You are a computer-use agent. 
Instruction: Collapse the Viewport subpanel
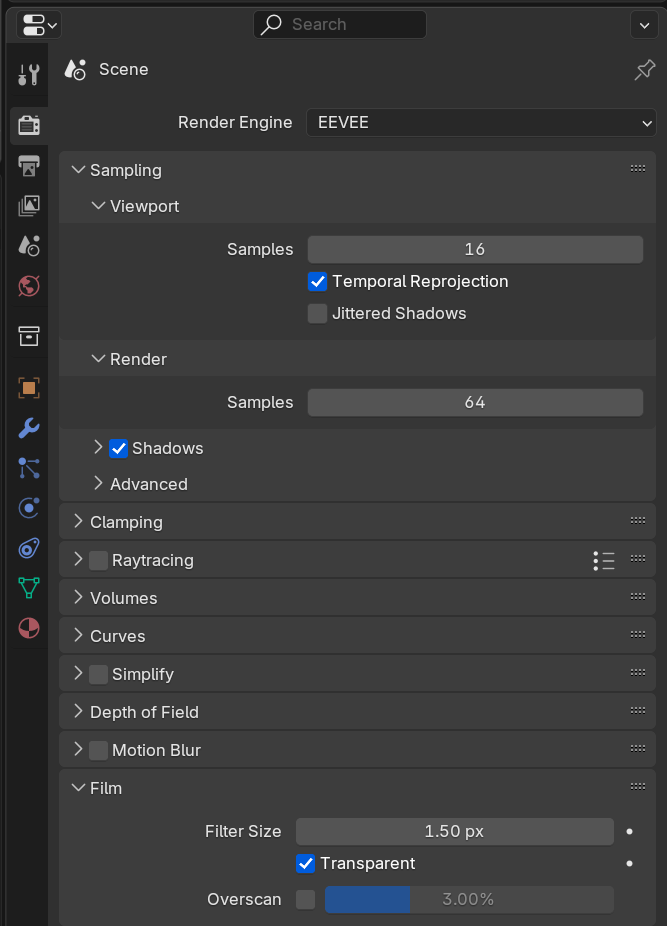click(98, 206)
